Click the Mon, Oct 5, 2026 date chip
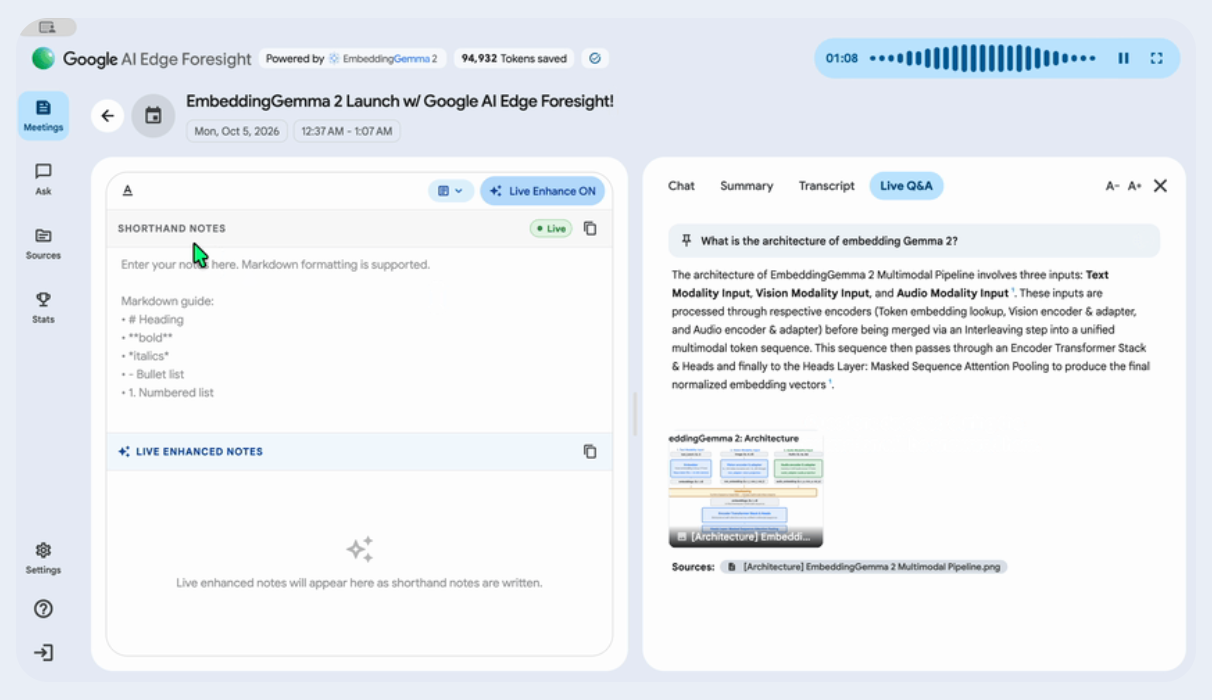 (x=237, y=131)
